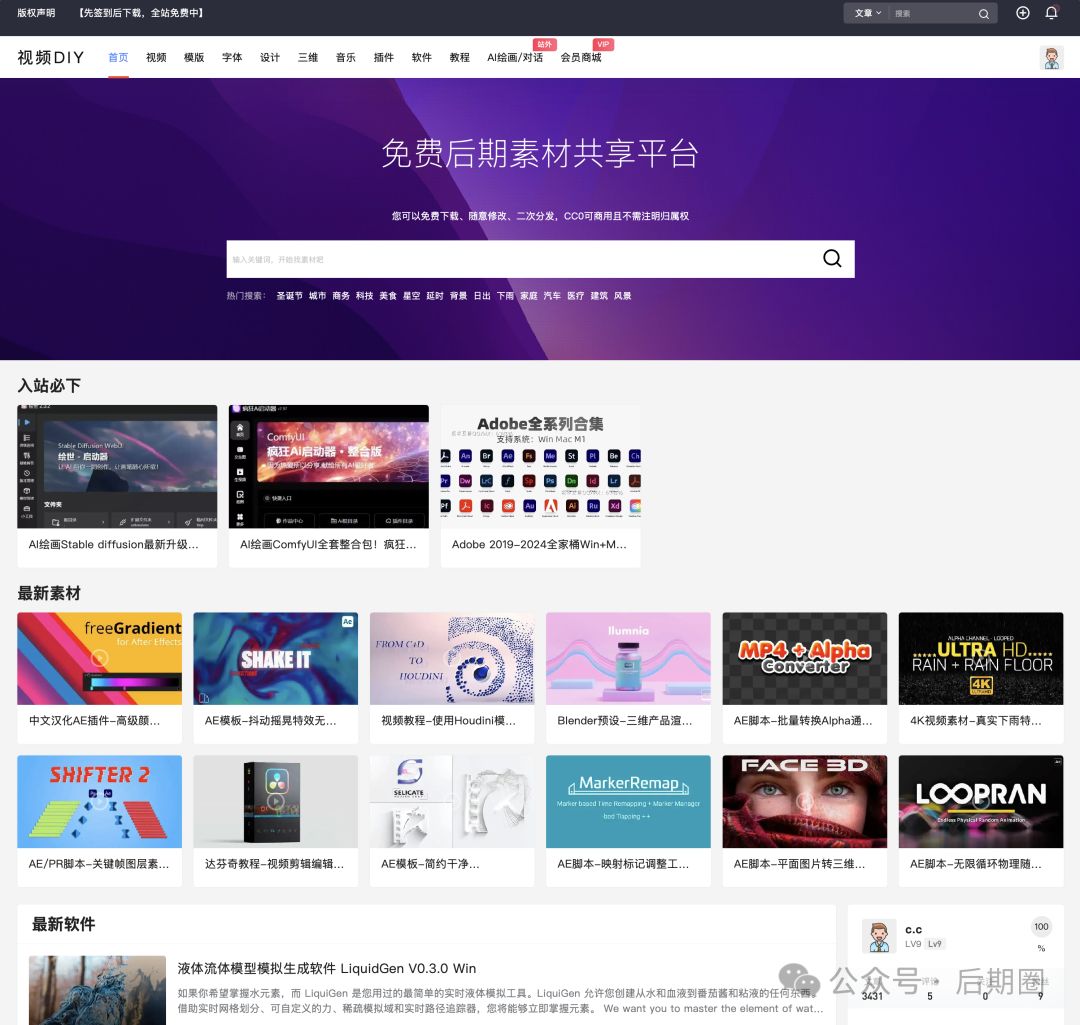Click the 汽车 hot search tag
The image size is (1080, 1025).
pyautogui.click(x=552, y=296)
